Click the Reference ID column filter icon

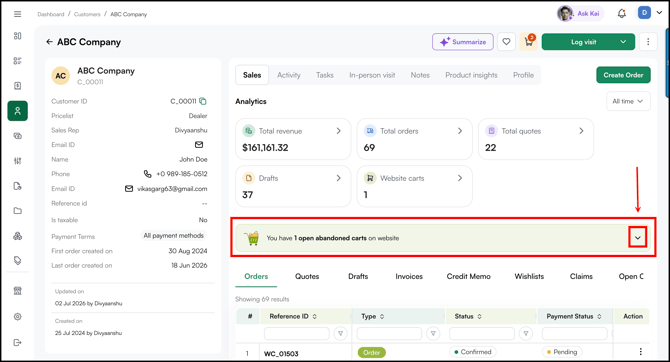(341, 333)
